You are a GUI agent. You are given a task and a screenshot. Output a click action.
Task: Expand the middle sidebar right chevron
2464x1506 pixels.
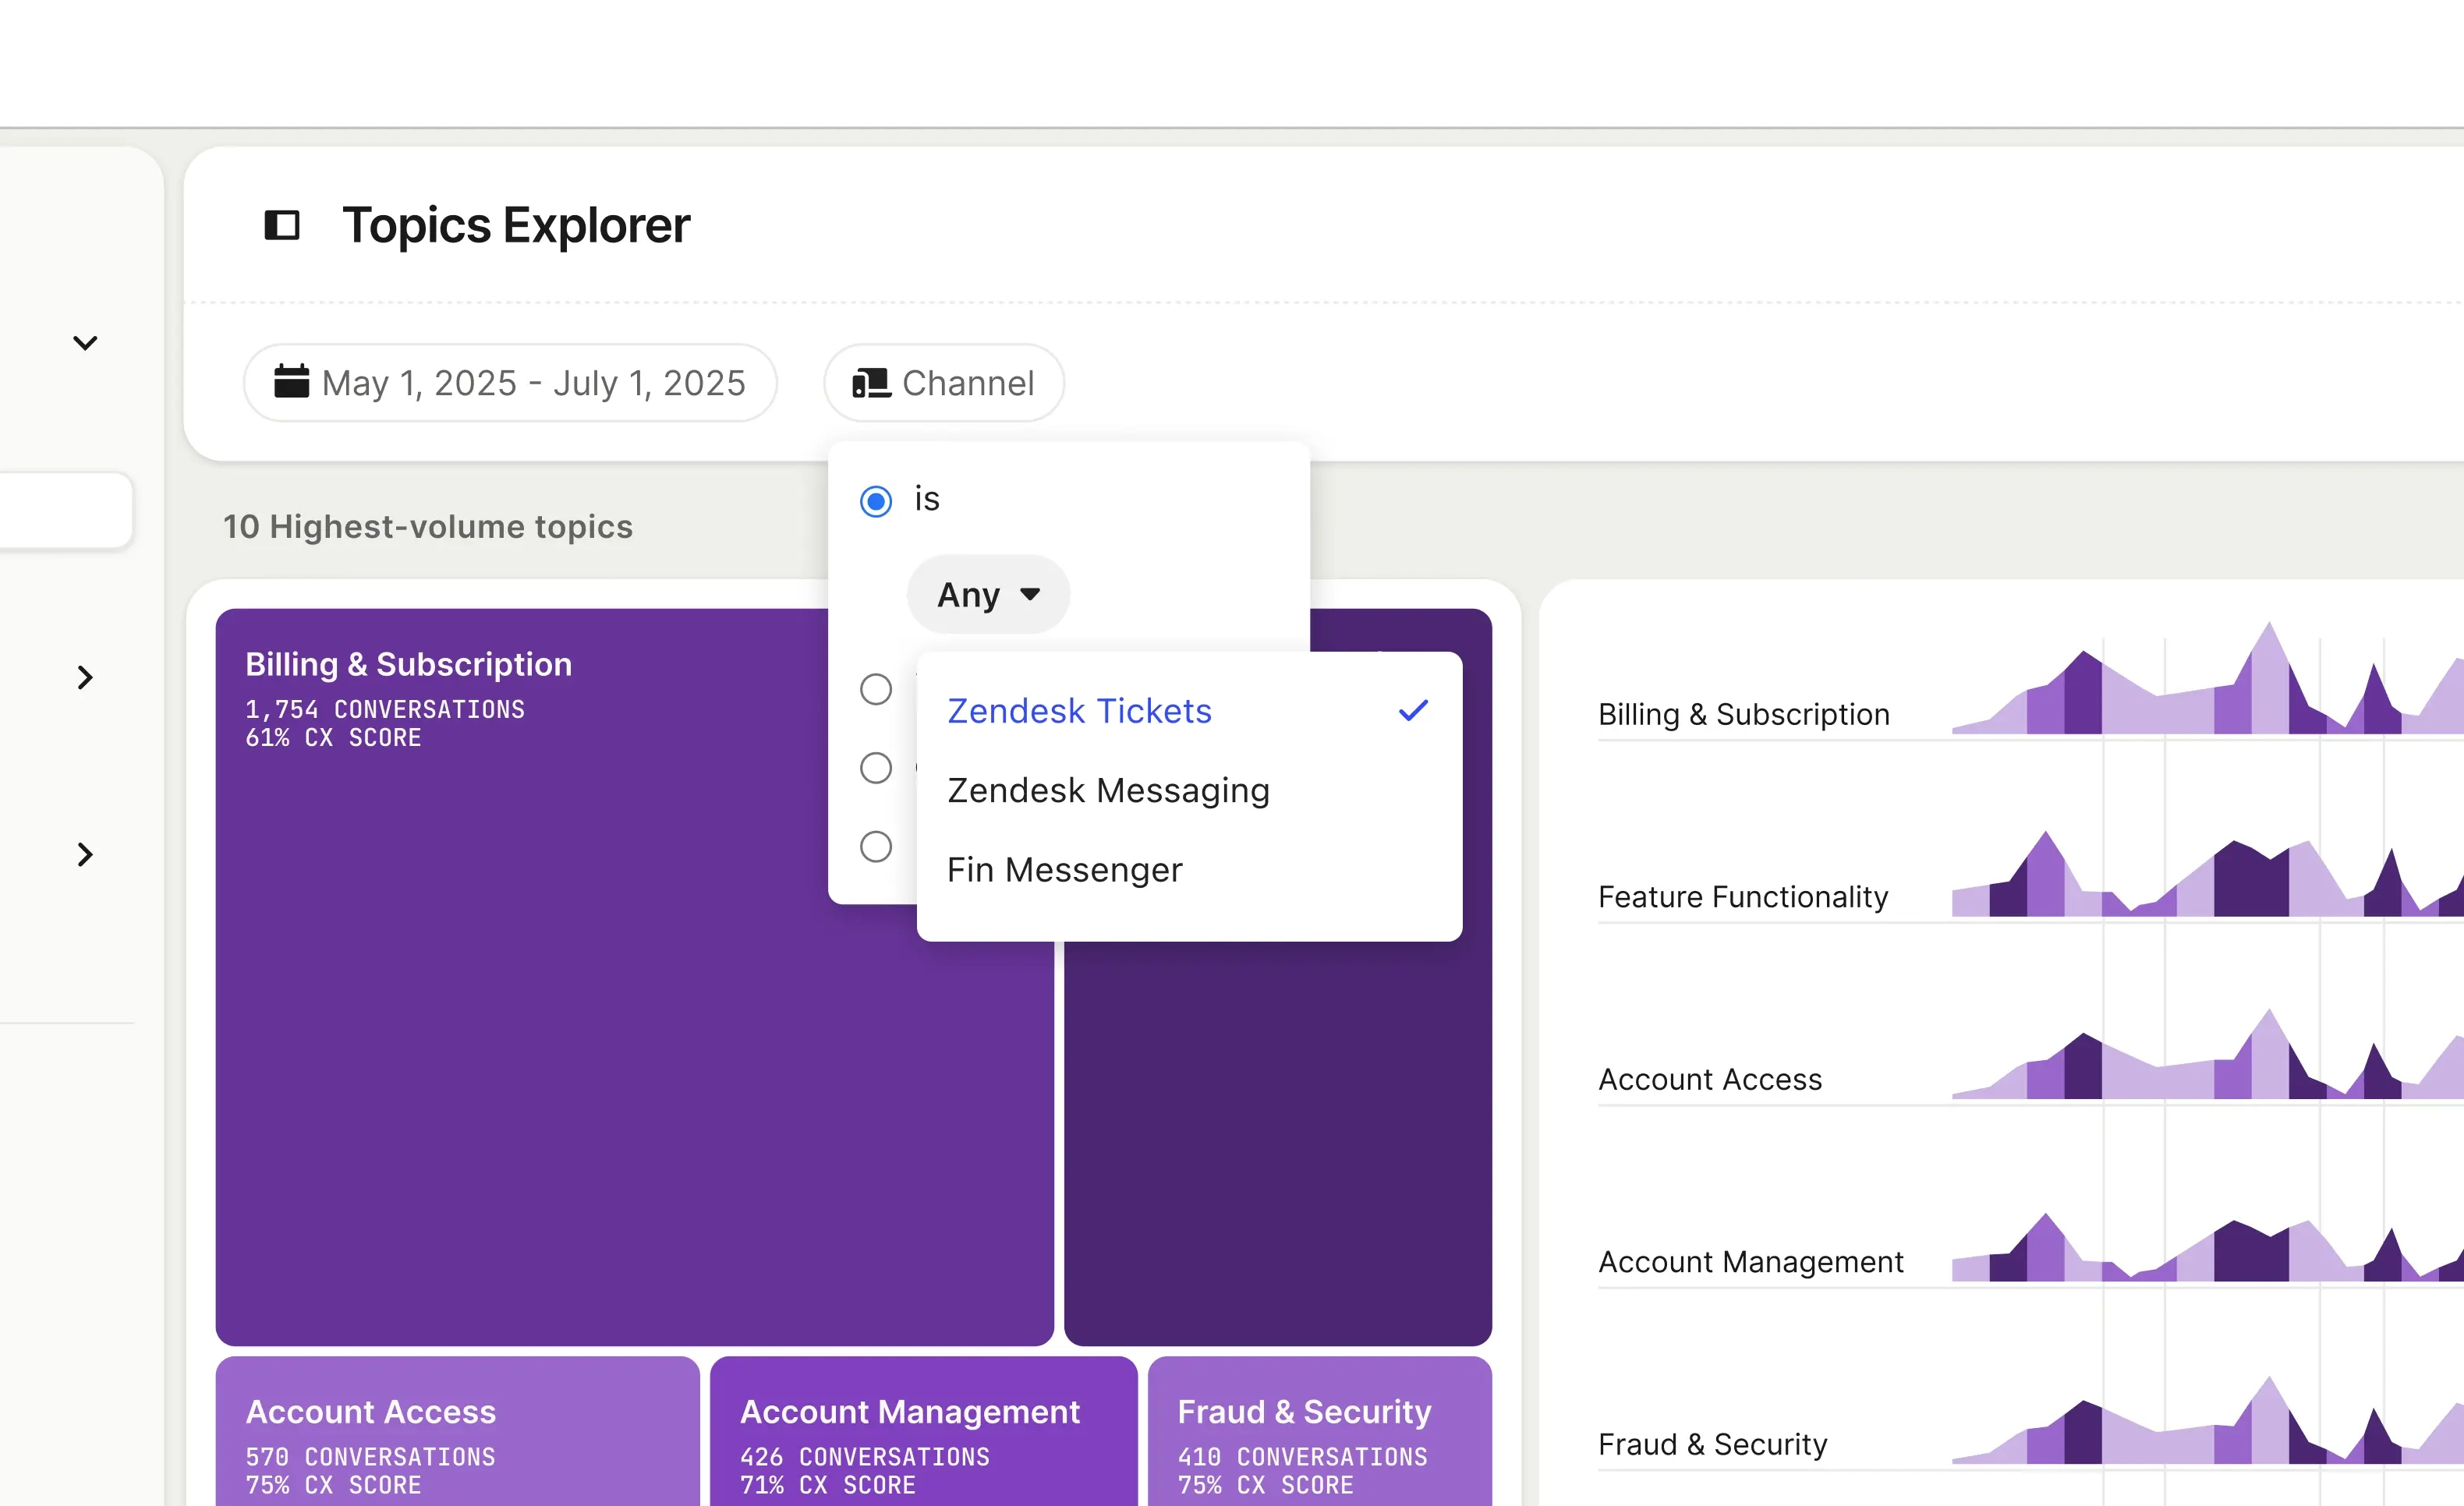pos(85,678)
